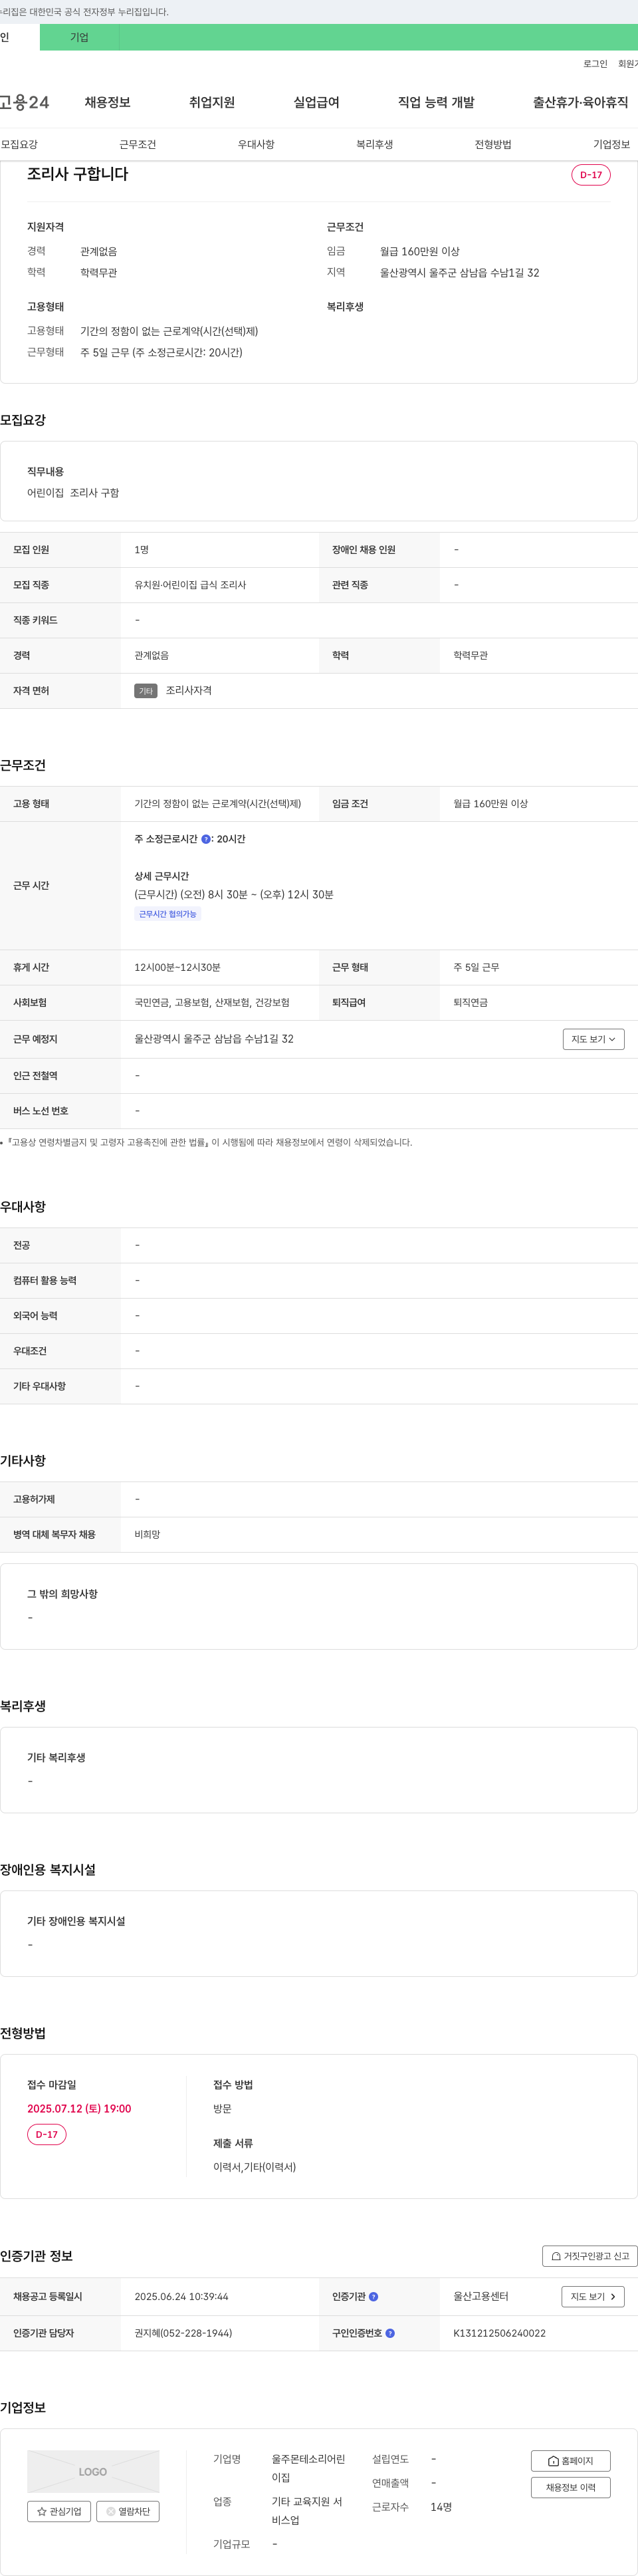638x2576 pixels.
Task: Jump to the 전형방법 section tab
Action: click(493, 145)
